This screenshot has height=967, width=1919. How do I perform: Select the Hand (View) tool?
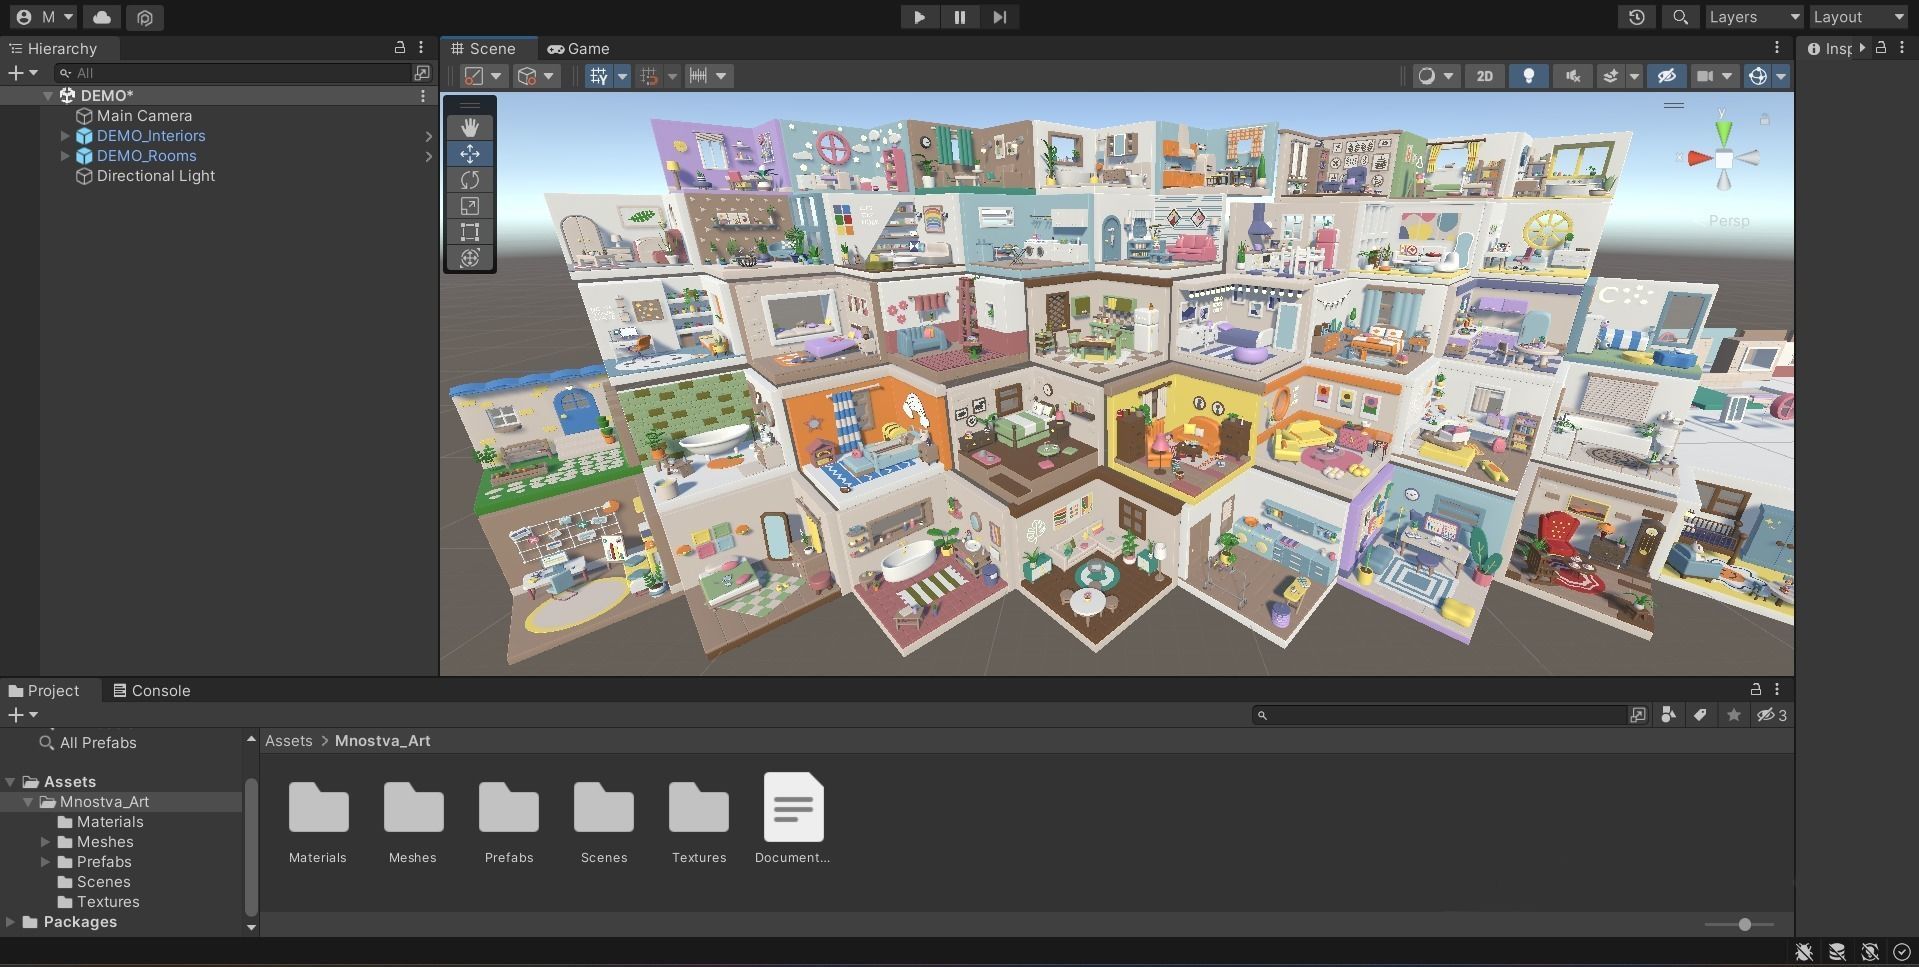470,127
